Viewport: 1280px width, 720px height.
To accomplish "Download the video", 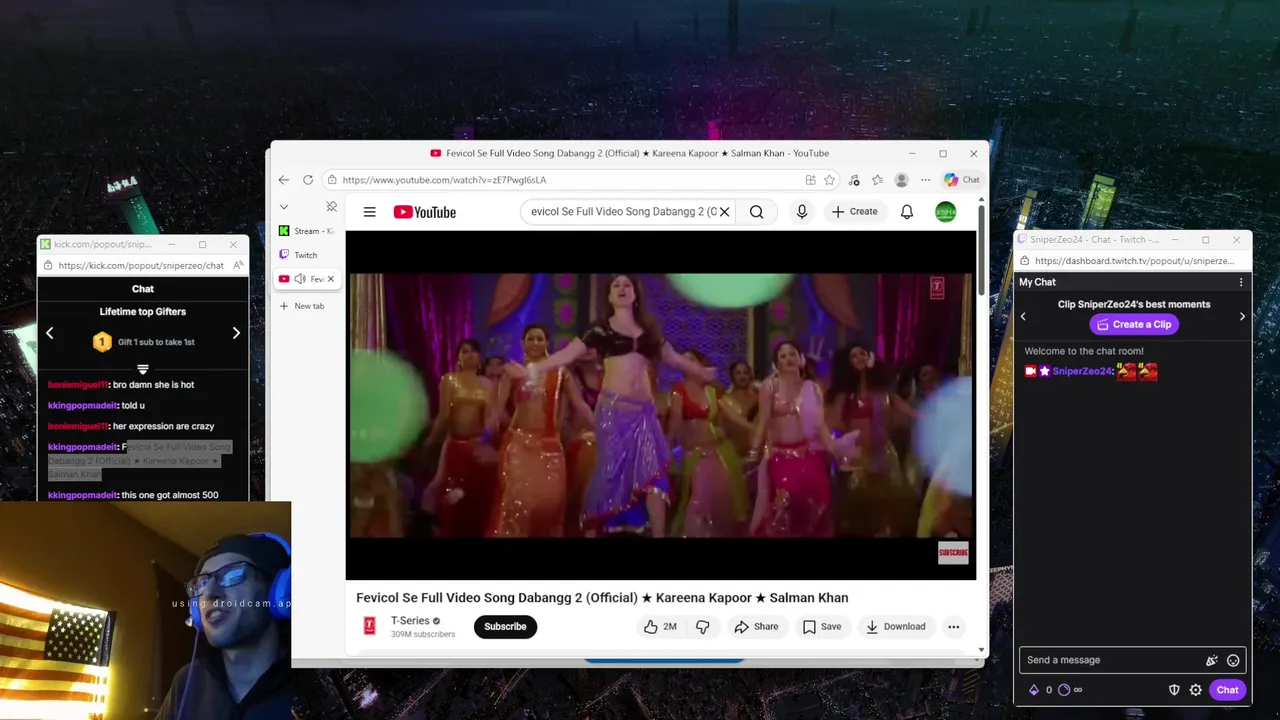I will pyautogui.click(x=896, y=627).
